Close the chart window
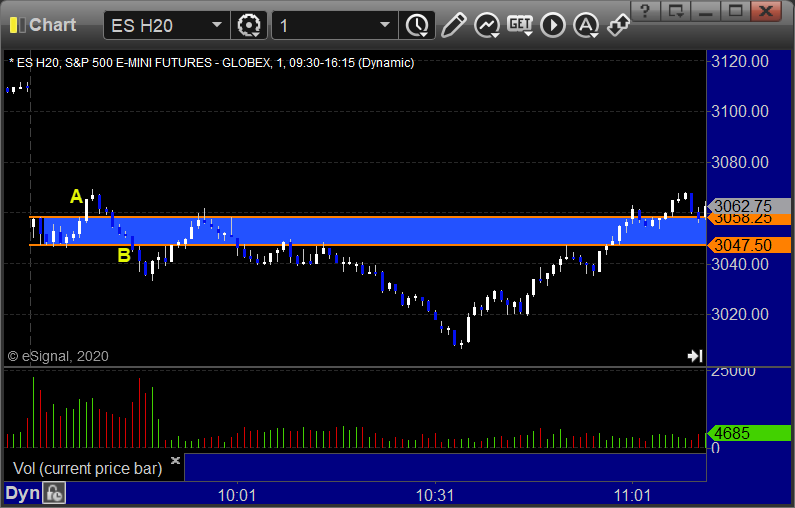Viewport: 795px width, 508px height. 766,10
